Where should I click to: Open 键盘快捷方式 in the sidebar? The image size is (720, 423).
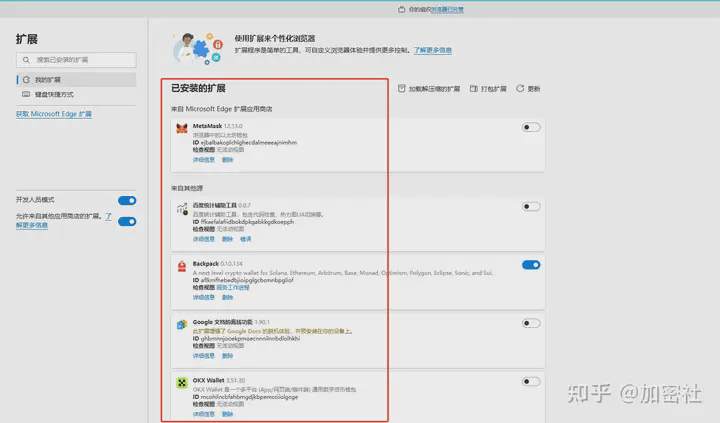click(x=76, y=94)
